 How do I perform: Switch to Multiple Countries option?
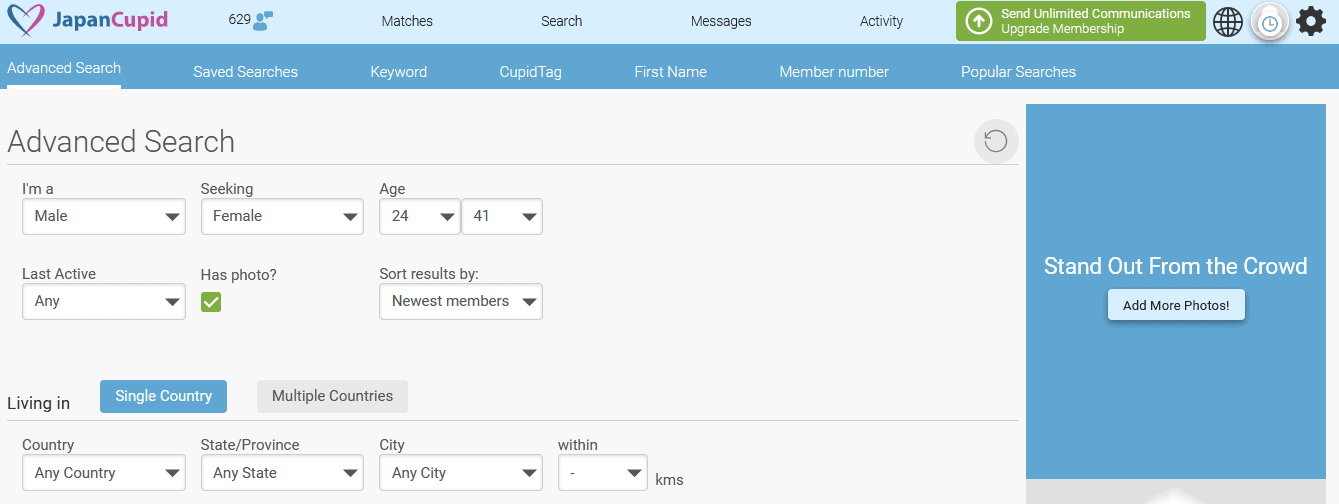pyautogui.click(x=332, y=396)
